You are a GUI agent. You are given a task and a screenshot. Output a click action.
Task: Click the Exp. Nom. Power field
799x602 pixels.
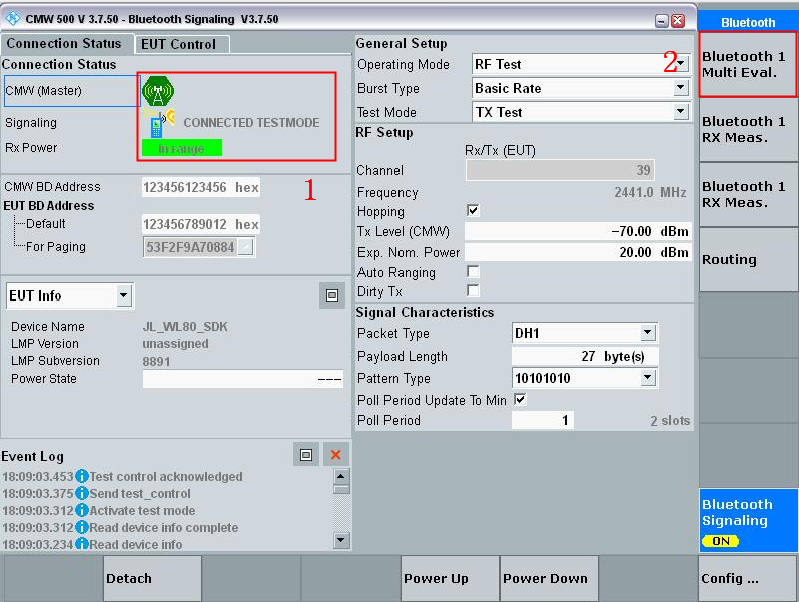point(578,252)
